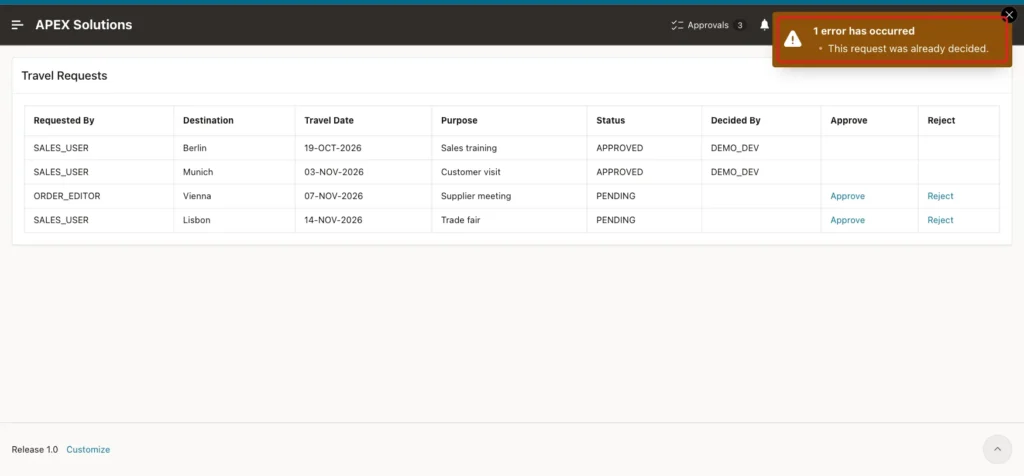This screenshot has height=476, width=1024.
Task: Open the Approvals link in the header
Action: (x=708, y=25)
